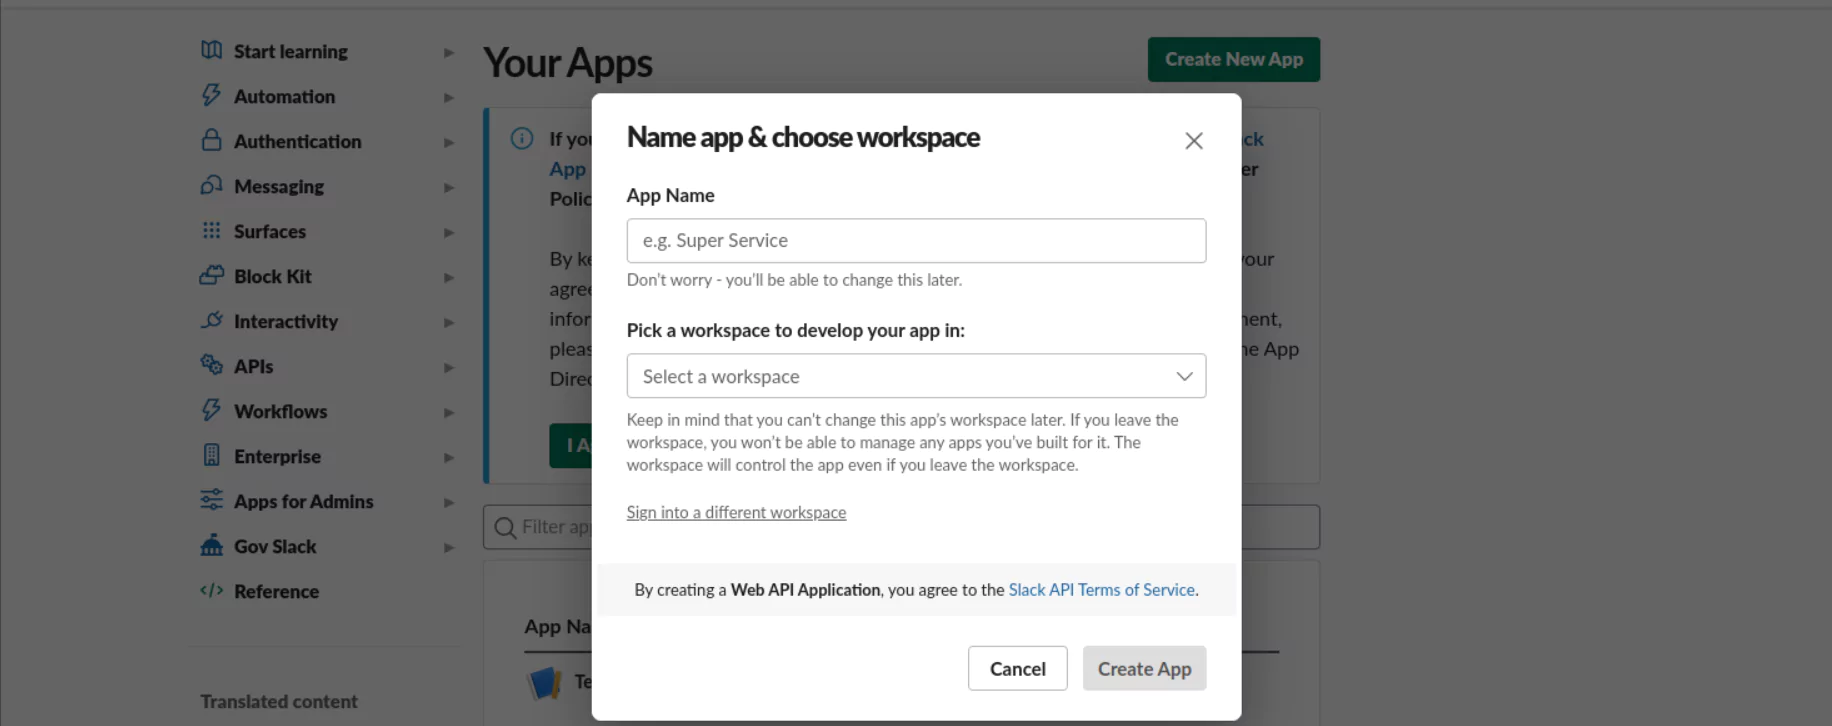Click the Cancel button
Viewport: 1832px width, 726px height.
1017,668
